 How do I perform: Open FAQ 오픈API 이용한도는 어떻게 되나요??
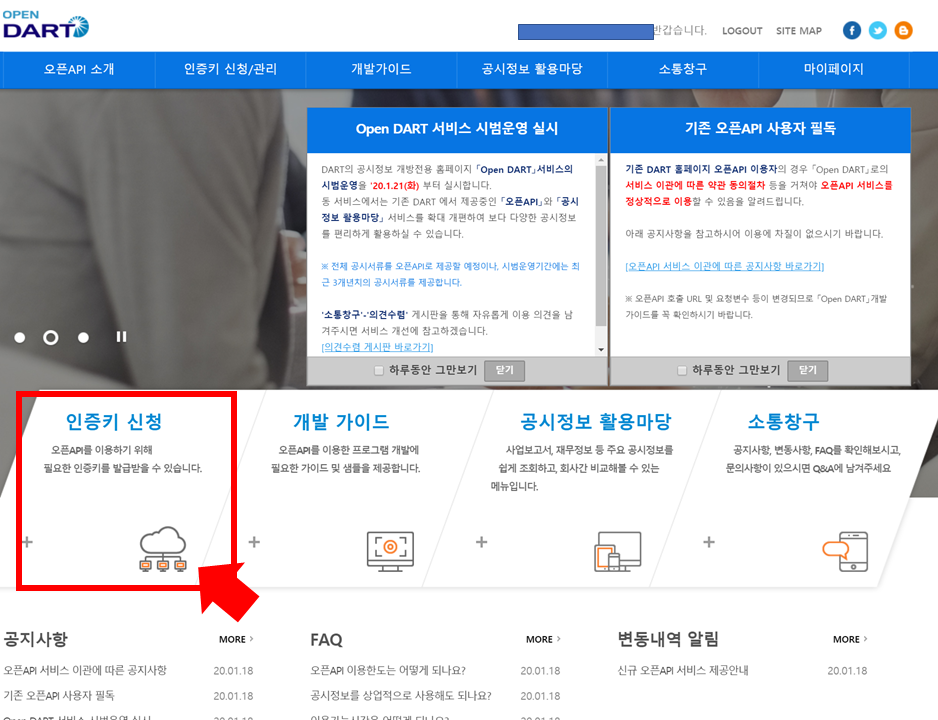click(388, 670)
